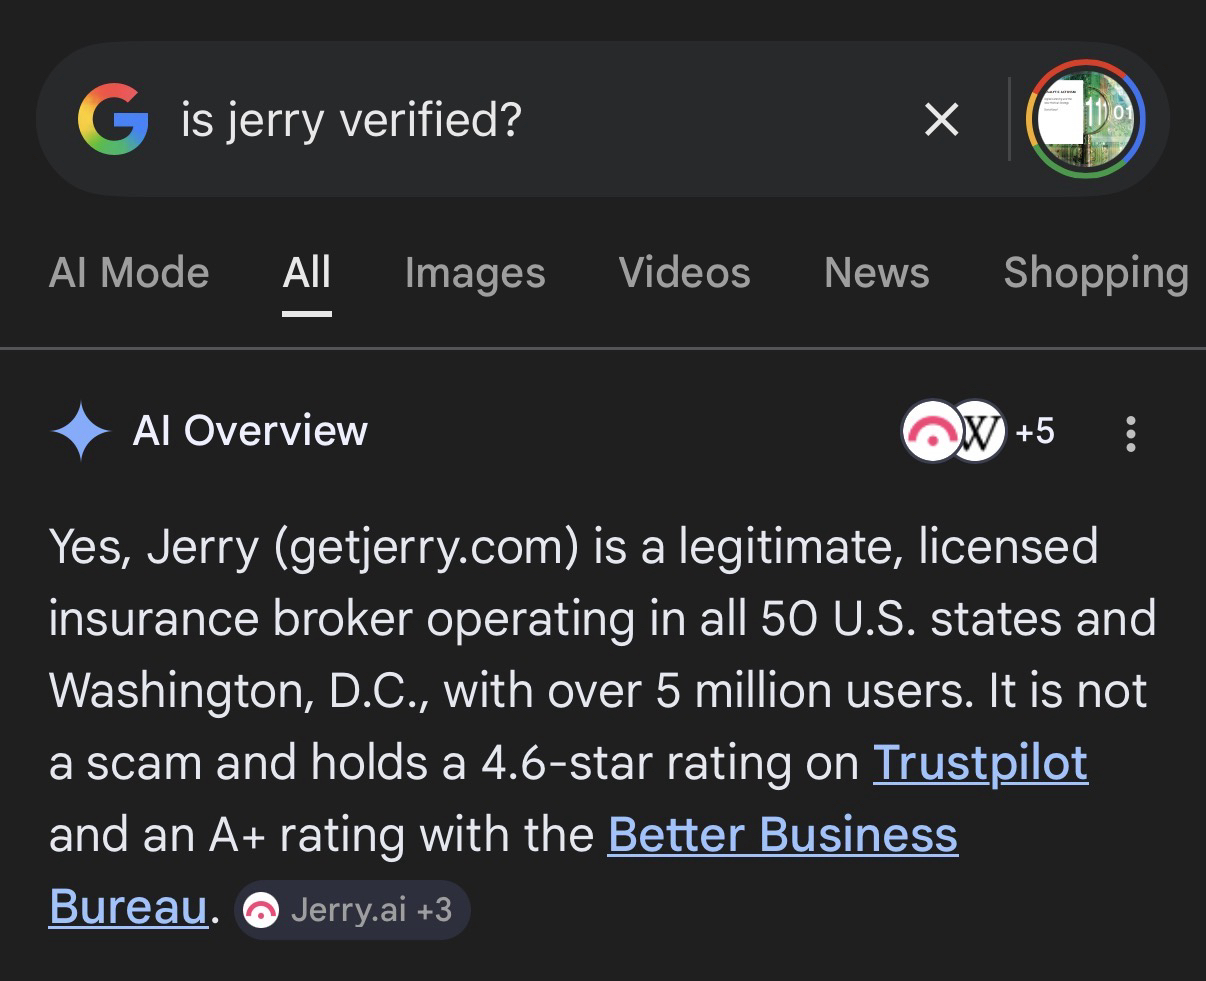
Task: Switch to the Images tab
Action: pos(475,273)
